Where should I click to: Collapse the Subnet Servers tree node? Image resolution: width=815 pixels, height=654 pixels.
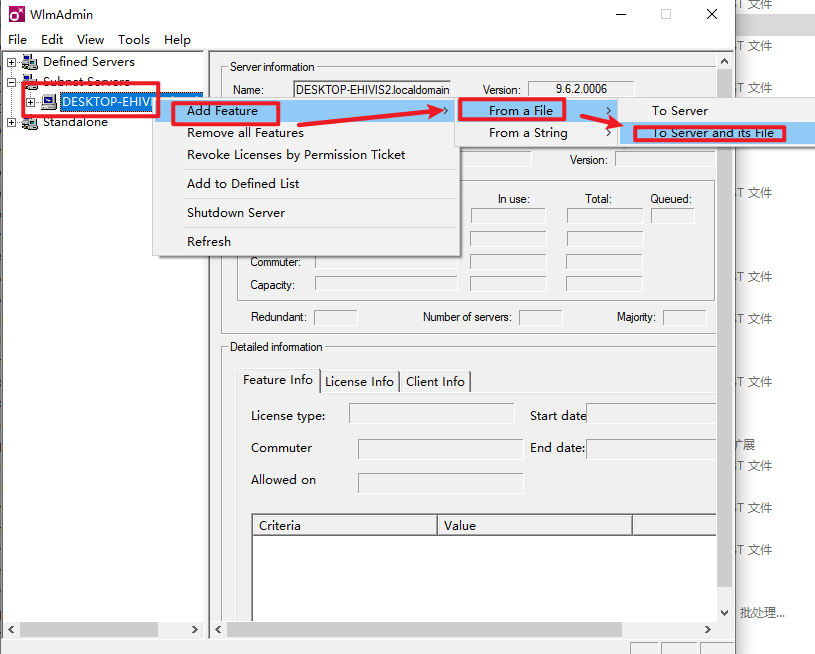[x=12, y=81]
